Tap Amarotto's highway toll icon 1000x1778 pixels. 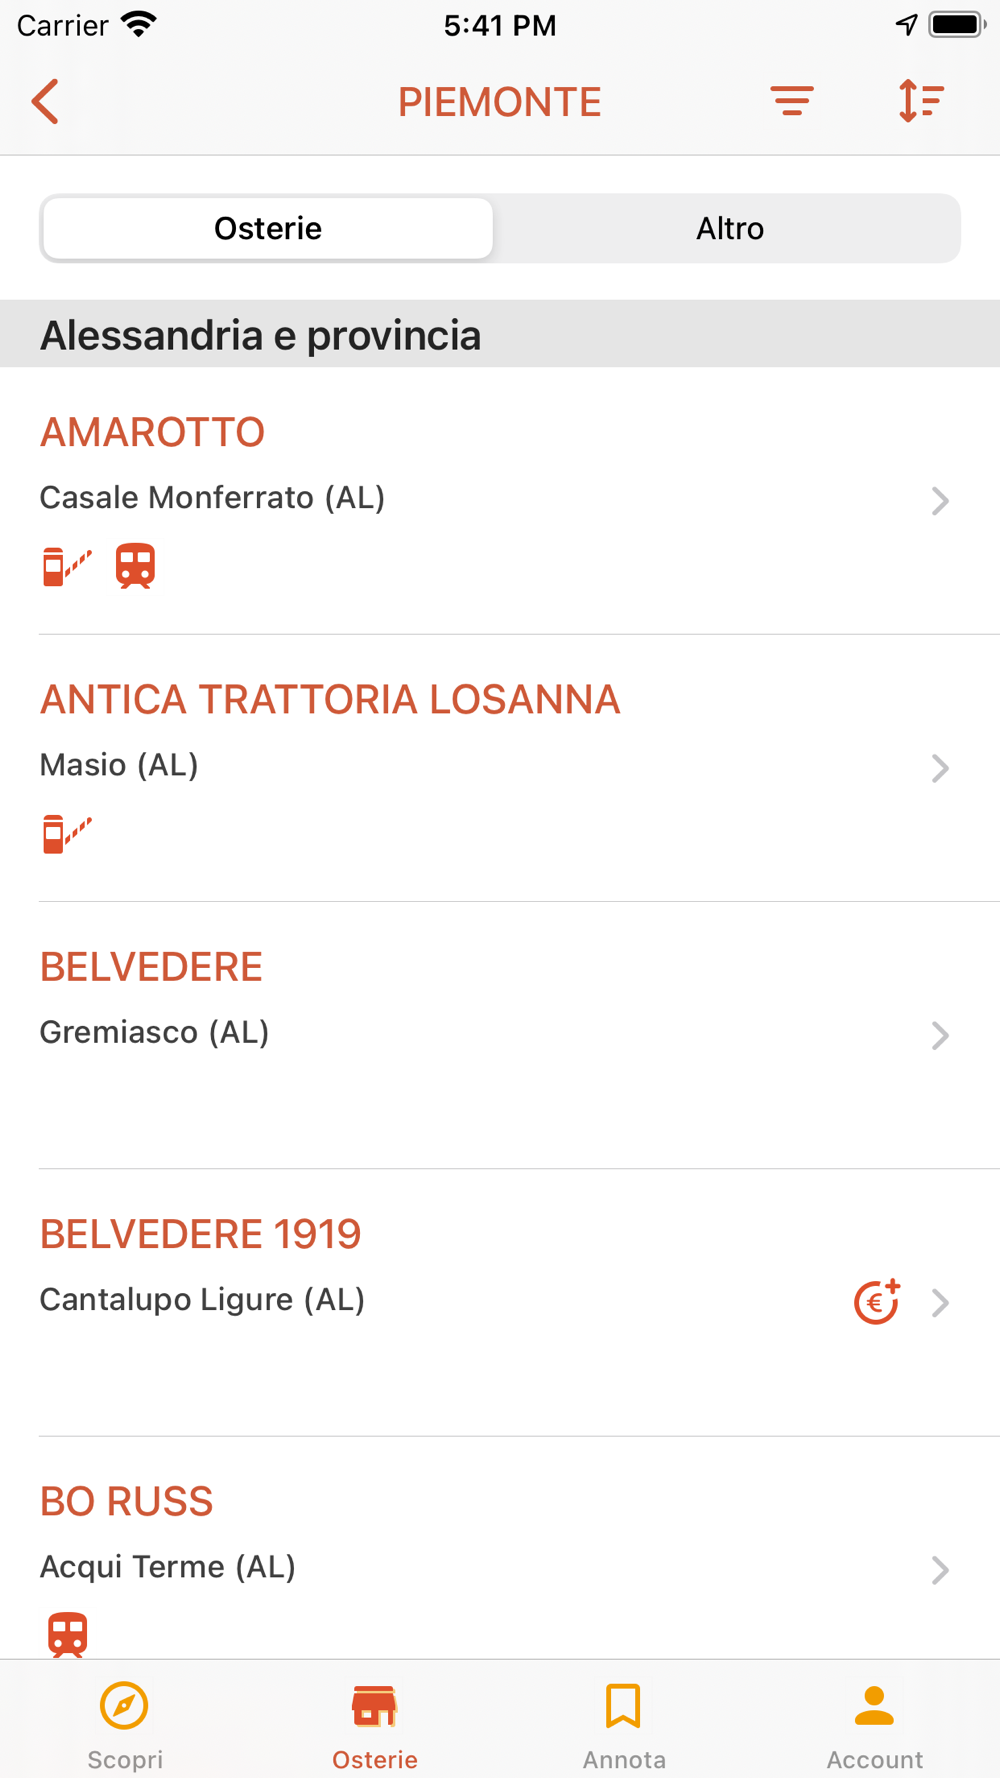pyautogui.click(x=67, y=566)
